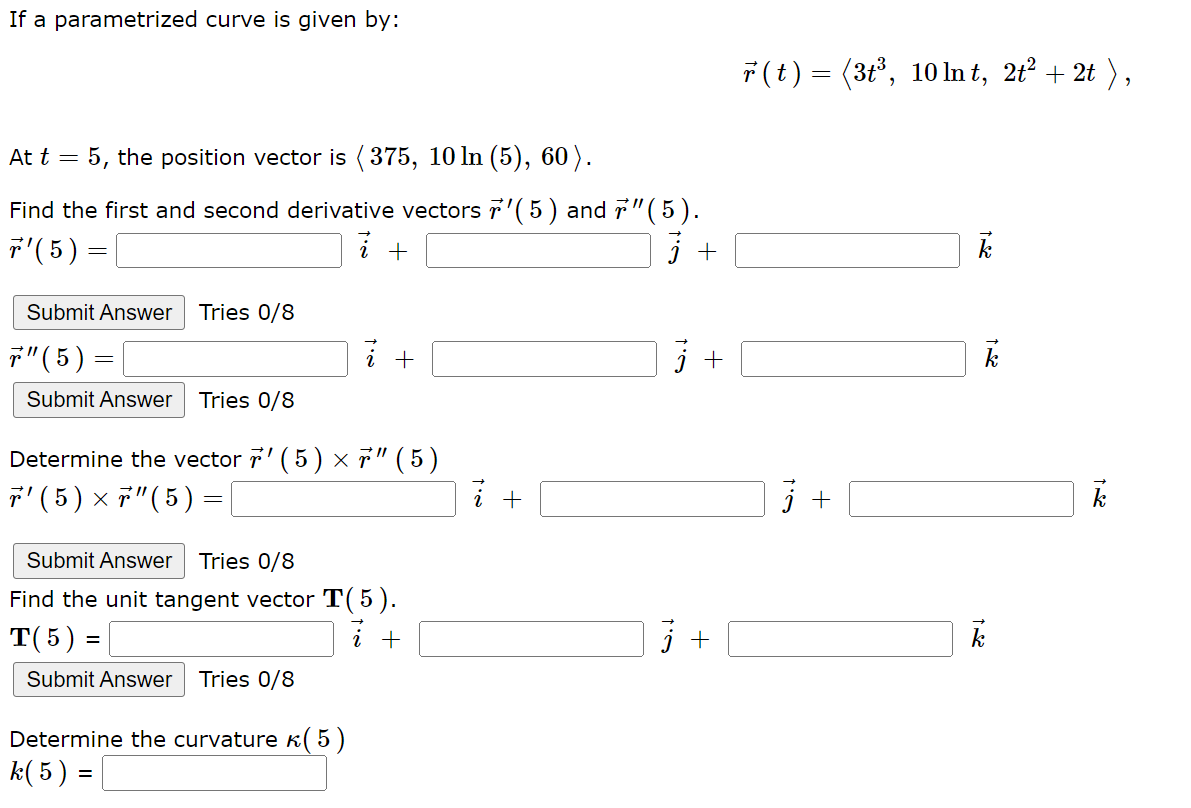Click the k component field for r''(5)
This screenshot has height=808, width=1191.
tap(852, 358)
